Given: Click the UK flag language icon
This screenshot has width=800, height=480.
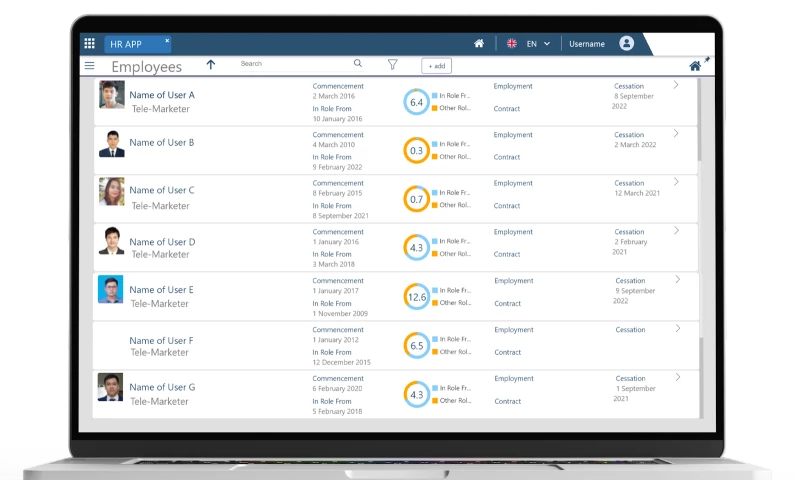Looking at the screenshot, I should (512, 43).
